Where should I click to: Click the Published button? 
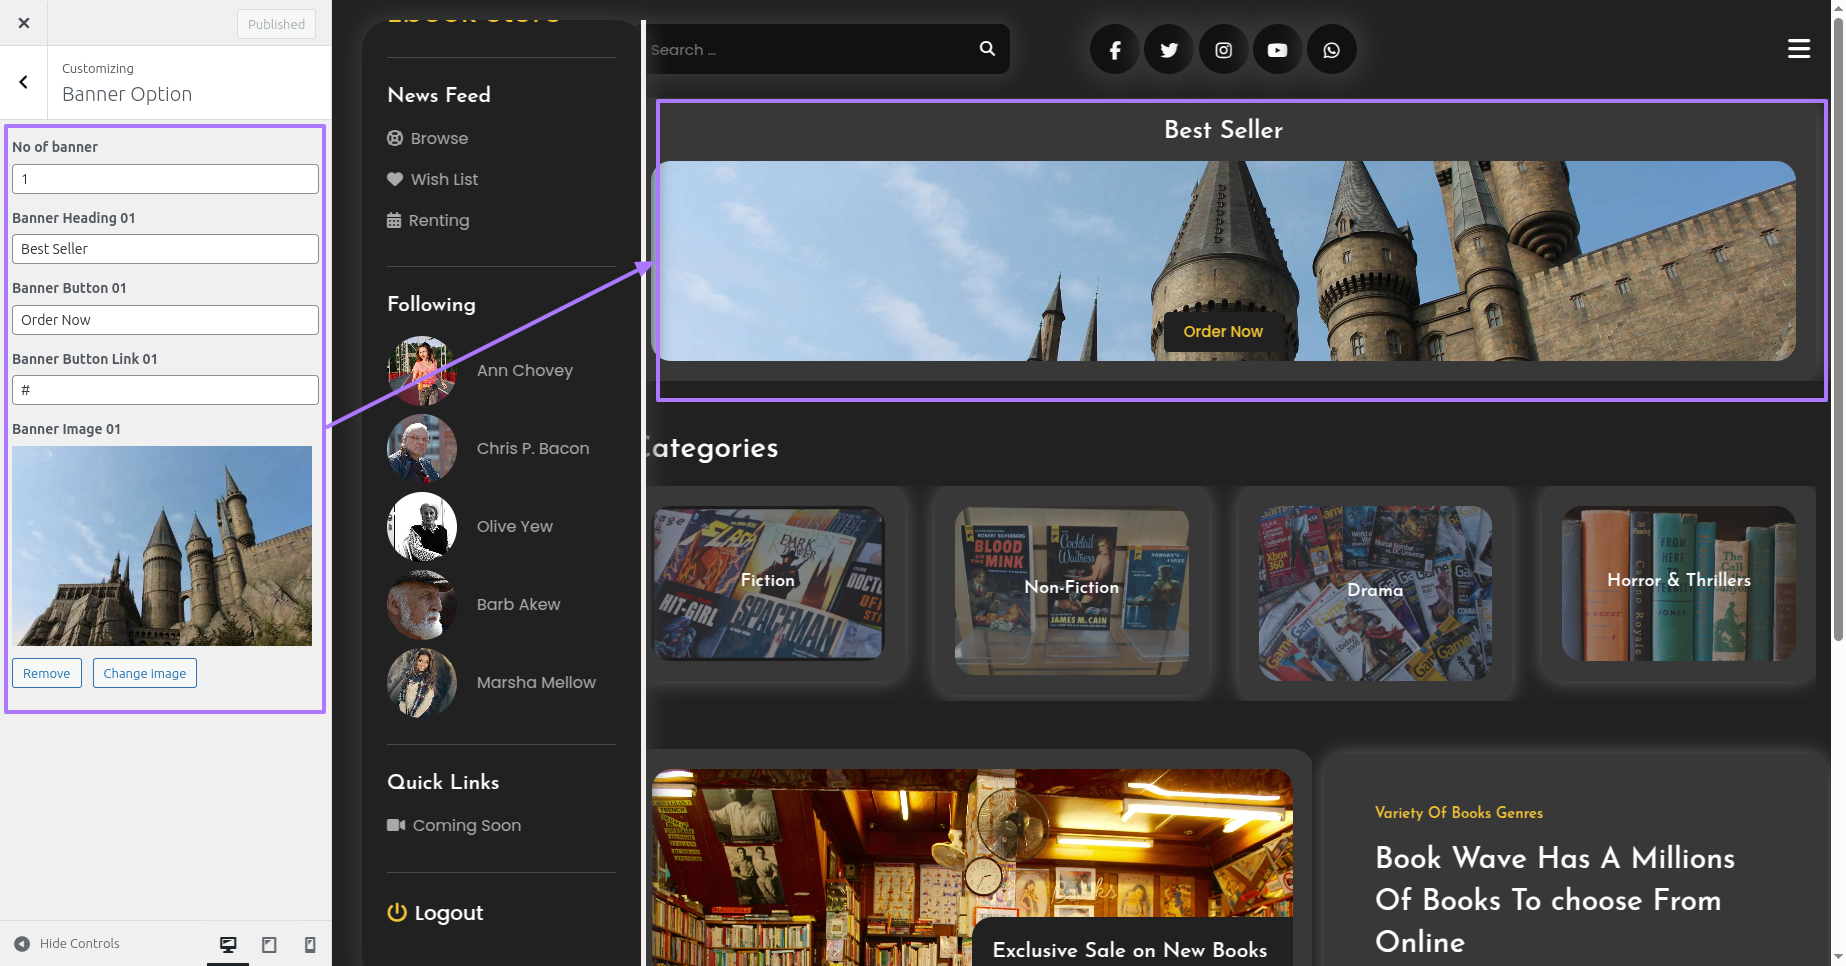click(276, 24)
